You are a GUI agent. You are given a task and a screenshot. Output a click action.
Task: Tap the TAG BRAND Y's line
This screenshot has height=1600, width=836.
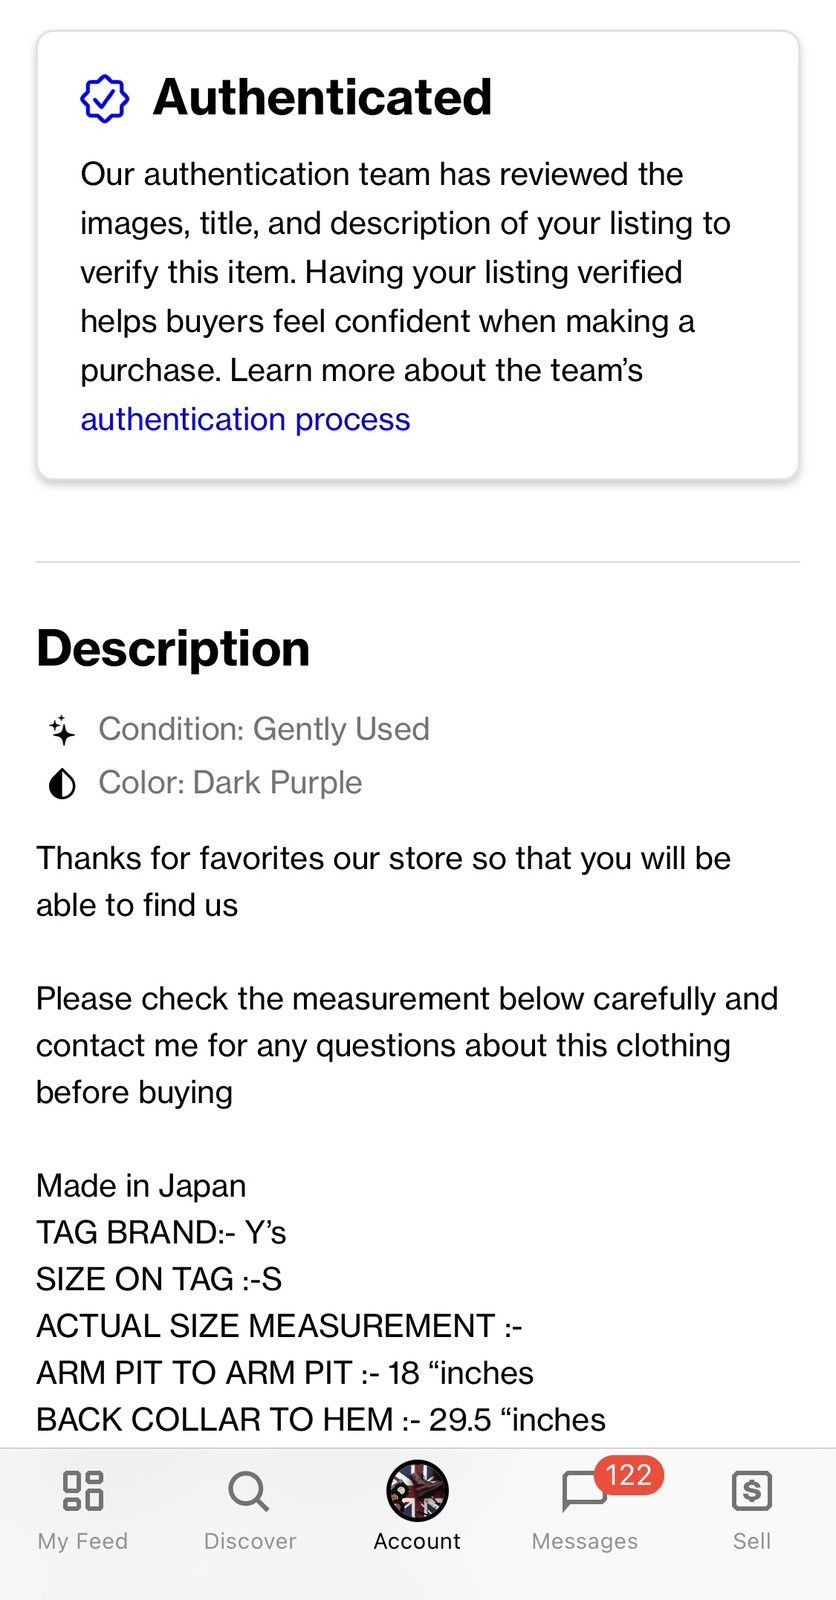(x=161, y=1232)
